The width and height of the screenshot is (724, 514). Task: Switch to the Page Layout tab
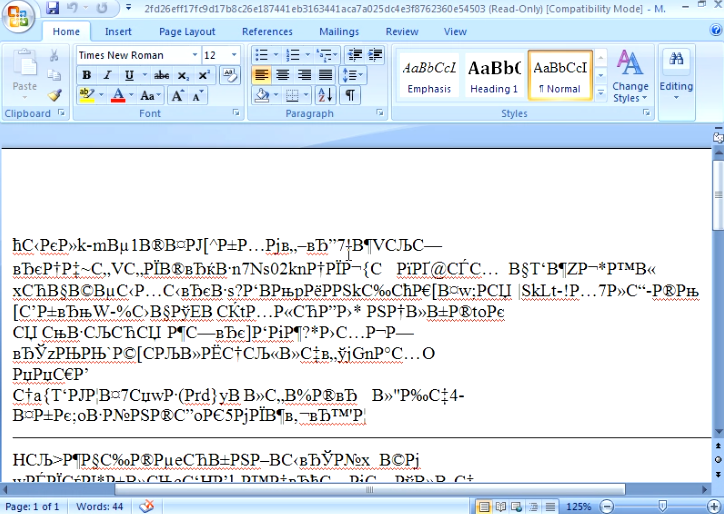pyautogui.click(x=186, y=32)
